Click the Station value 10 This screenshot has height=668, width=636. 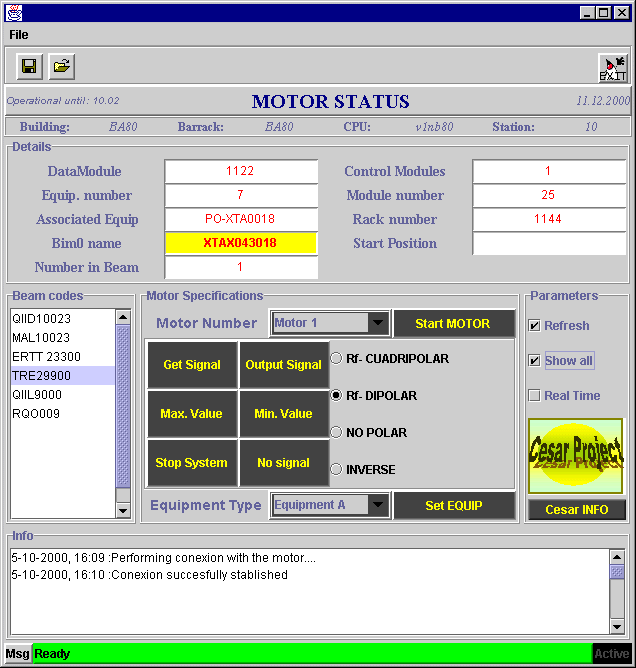click(x=591, y=127)
